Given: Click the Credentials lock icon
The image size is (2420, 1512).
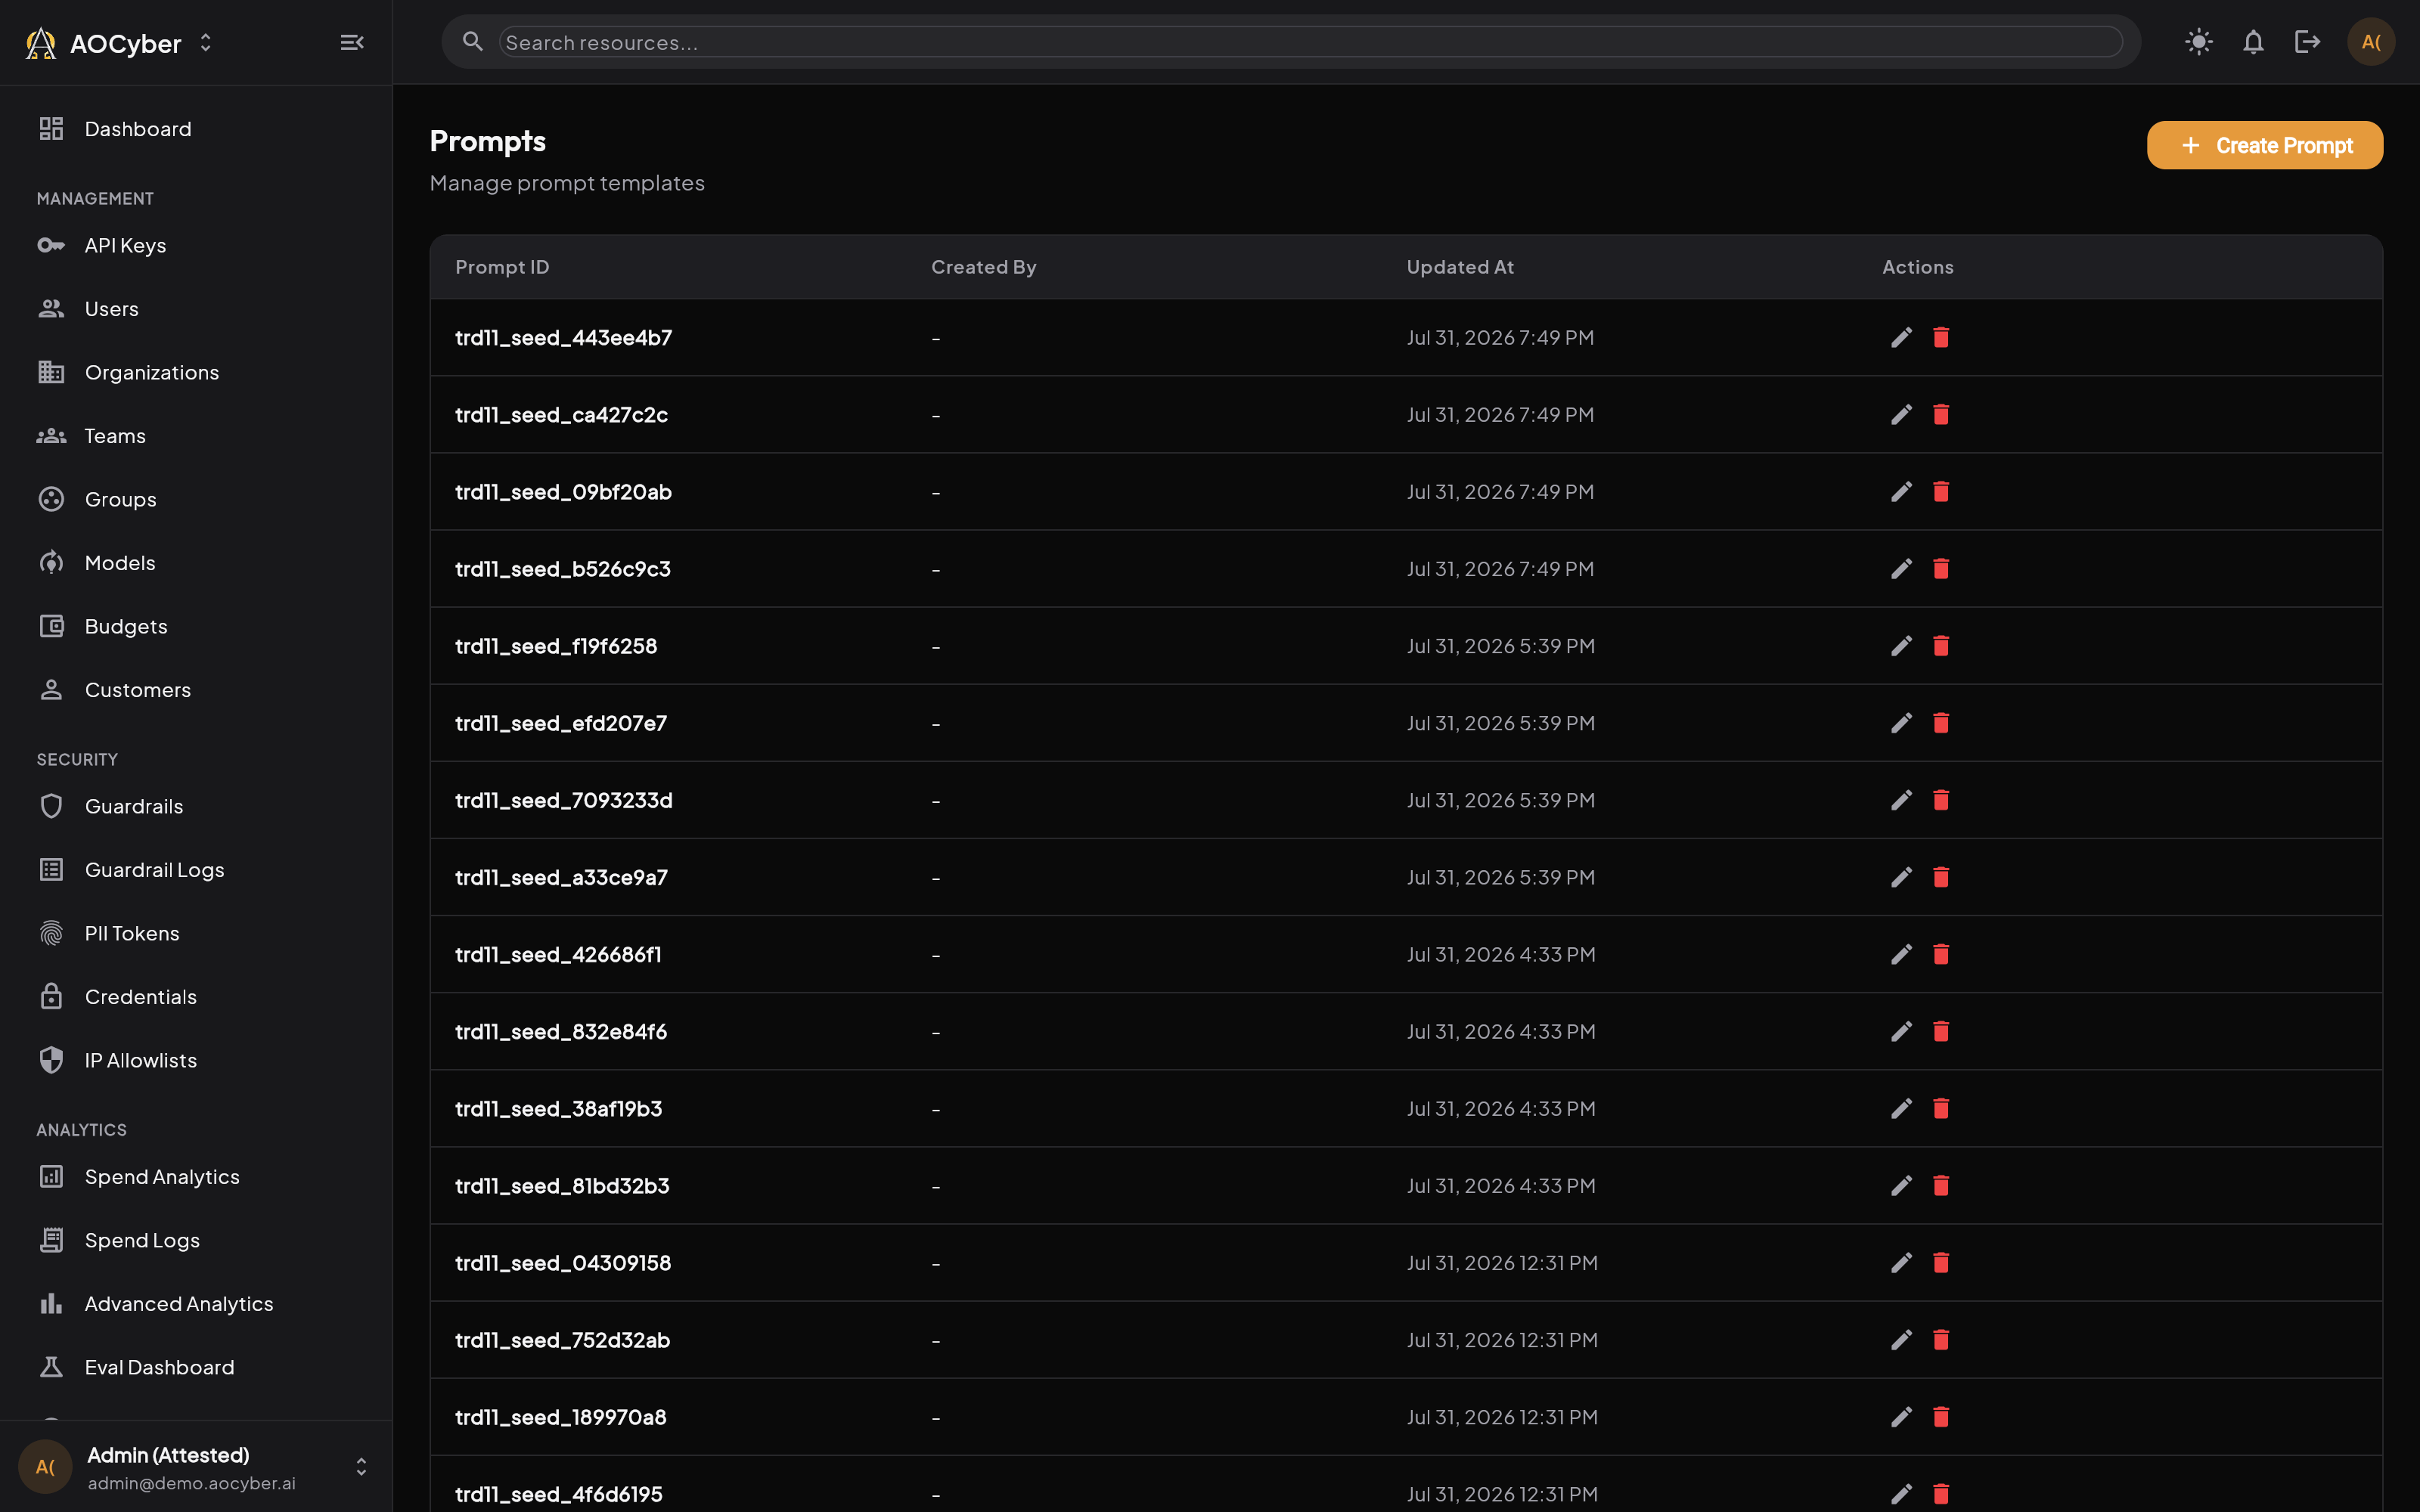Looking at the screenshot, I should pyautogui.click(x=51, y=997).
